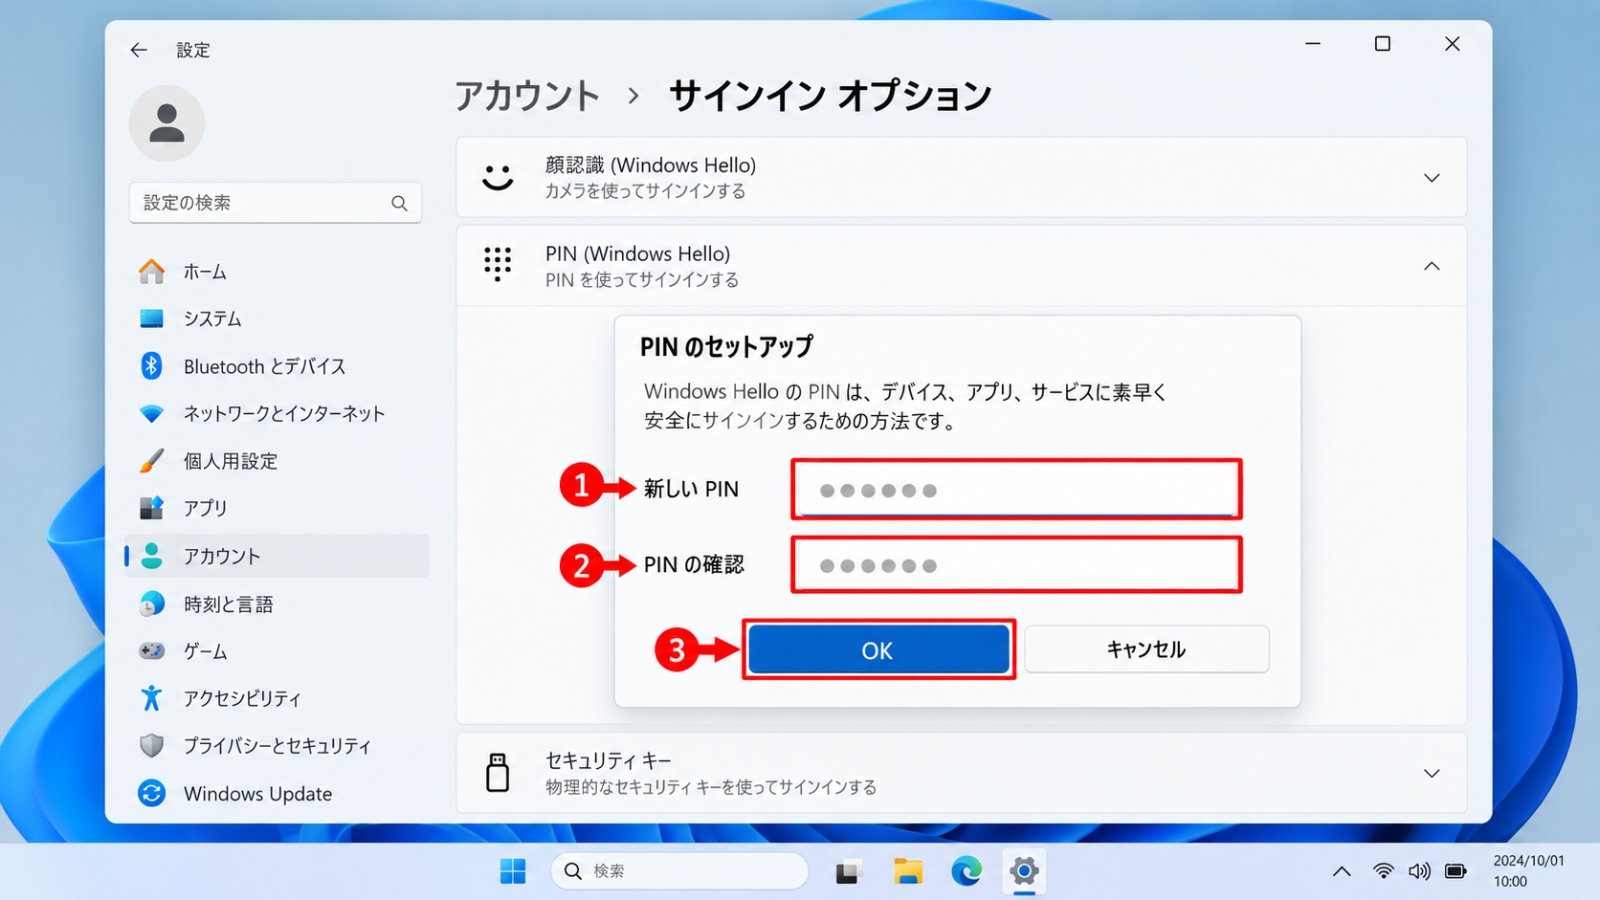Click the OK button in PIN setup

878,650
